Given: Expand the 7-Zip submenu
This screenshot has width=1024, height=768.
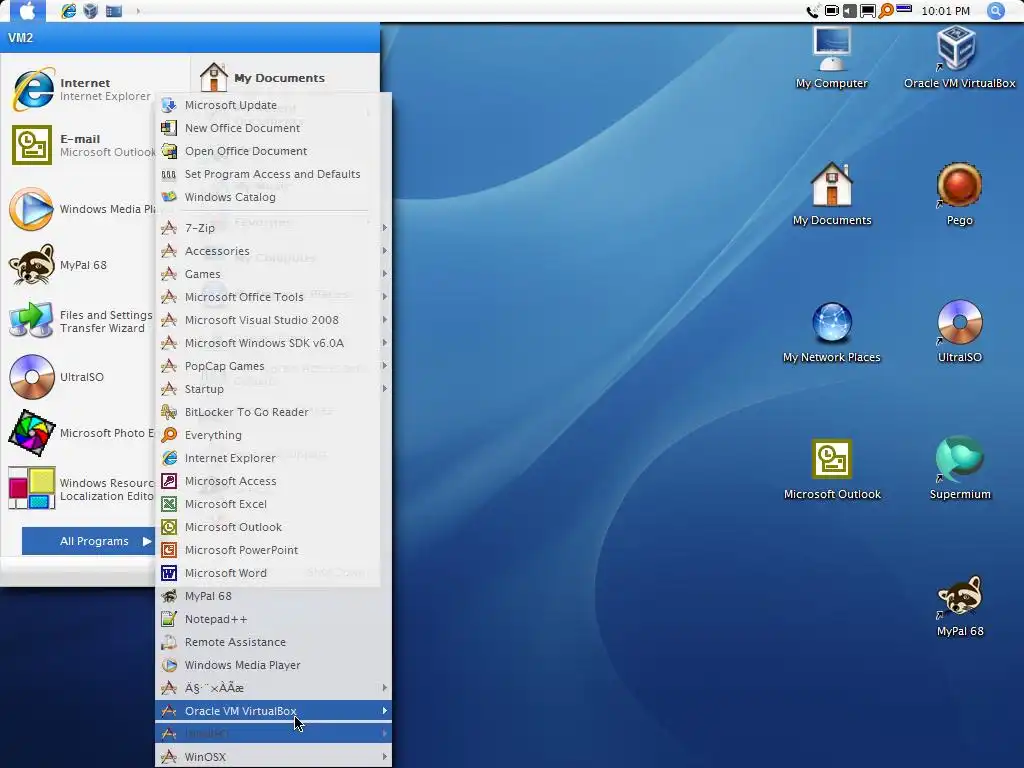Looking at the screenshot, I should (x=273, y=228).
